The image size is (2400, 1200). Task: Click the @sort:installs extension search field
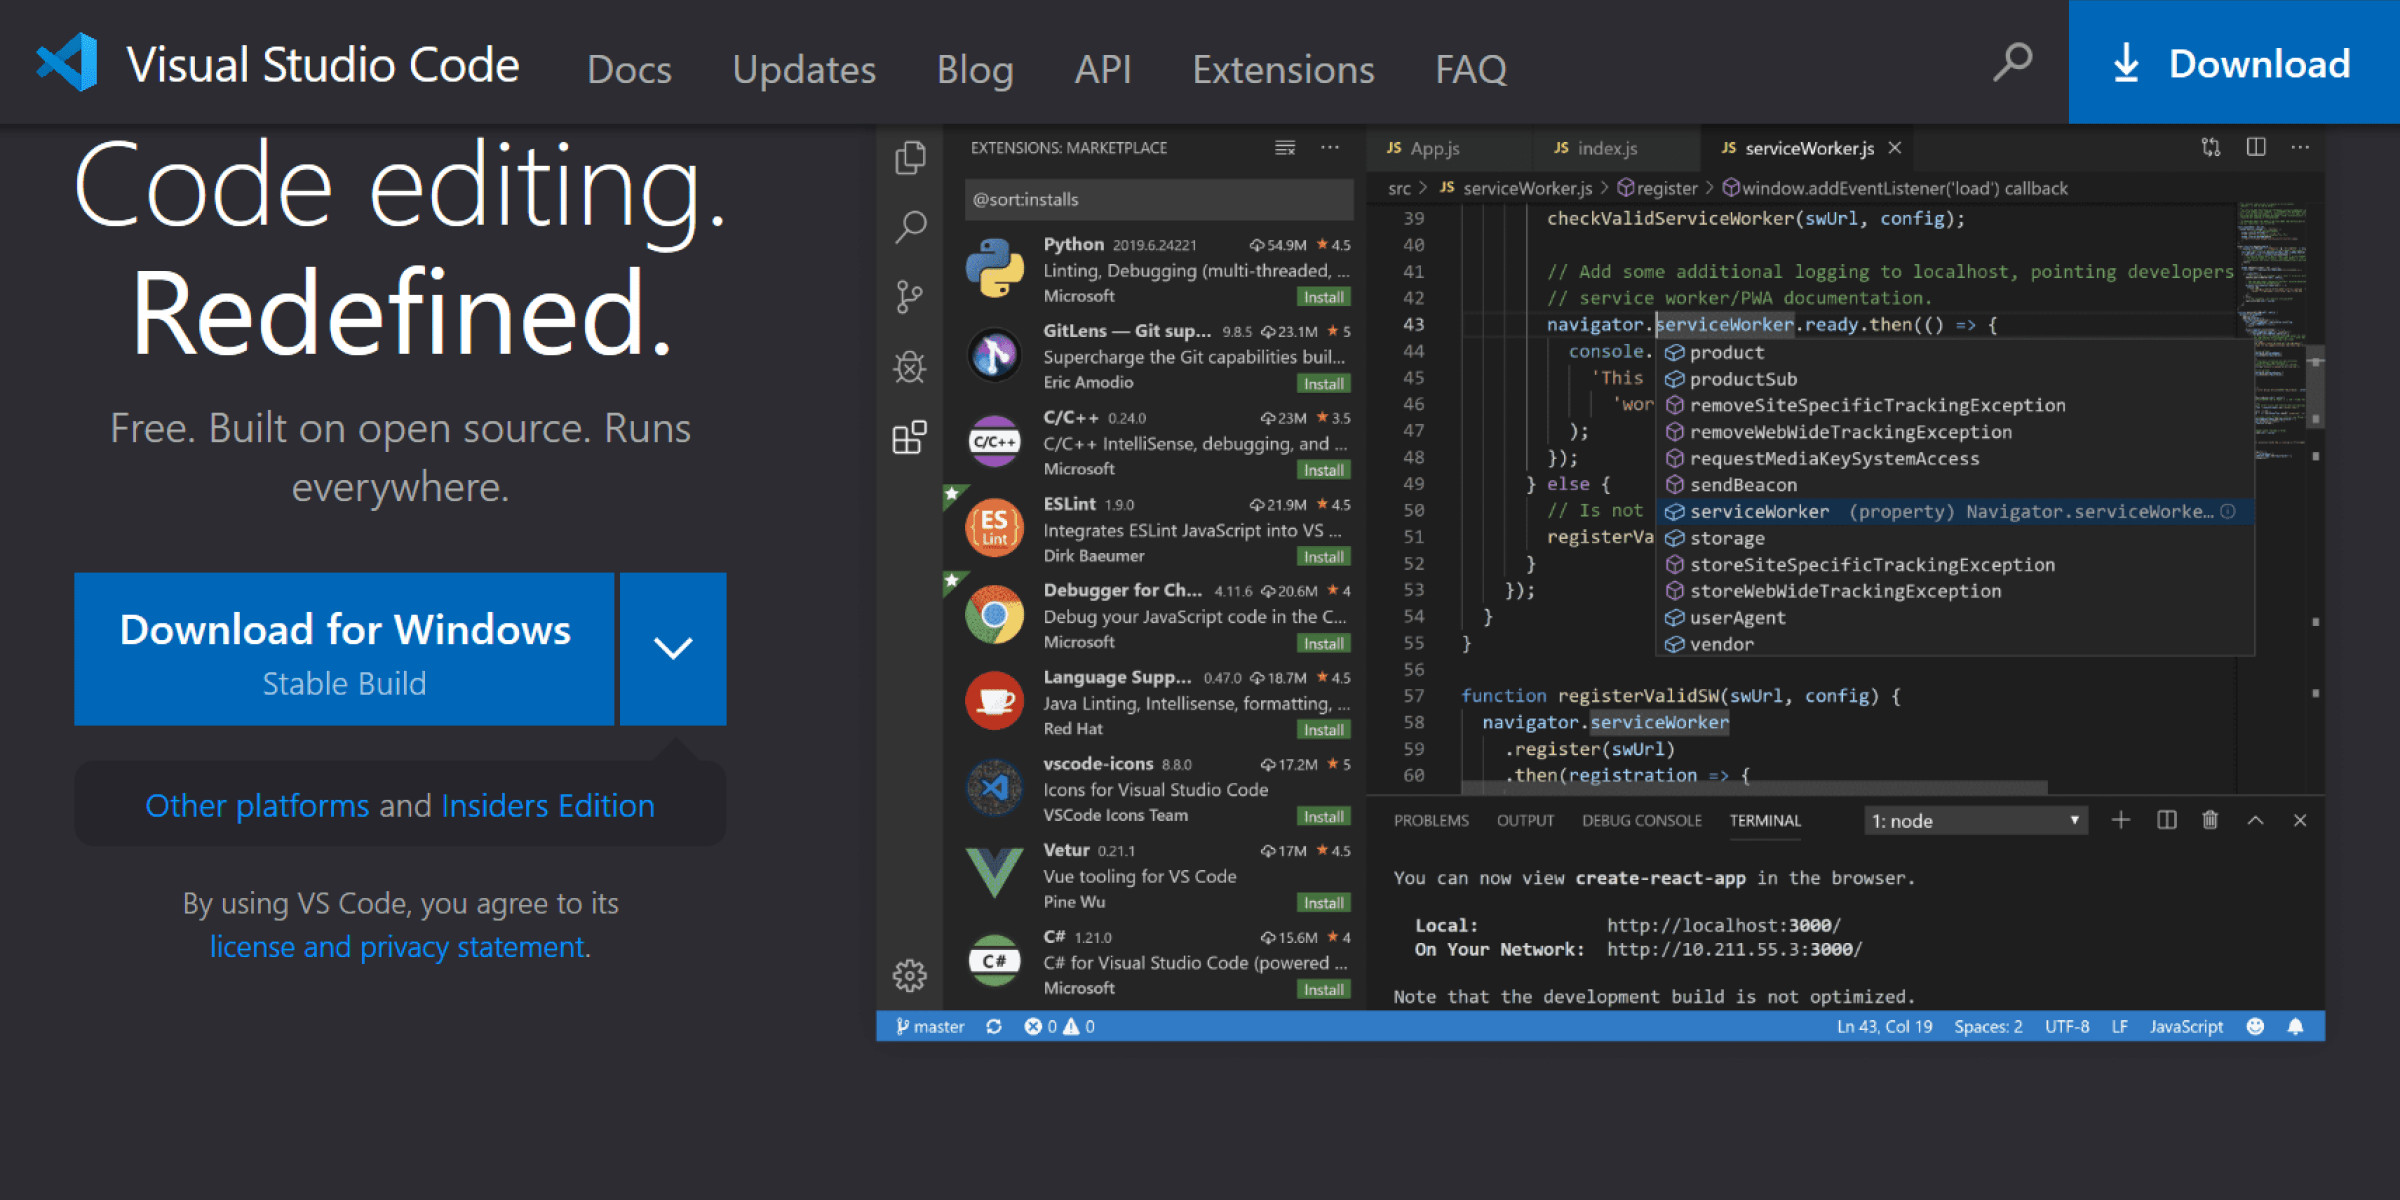pos(1158,199)
